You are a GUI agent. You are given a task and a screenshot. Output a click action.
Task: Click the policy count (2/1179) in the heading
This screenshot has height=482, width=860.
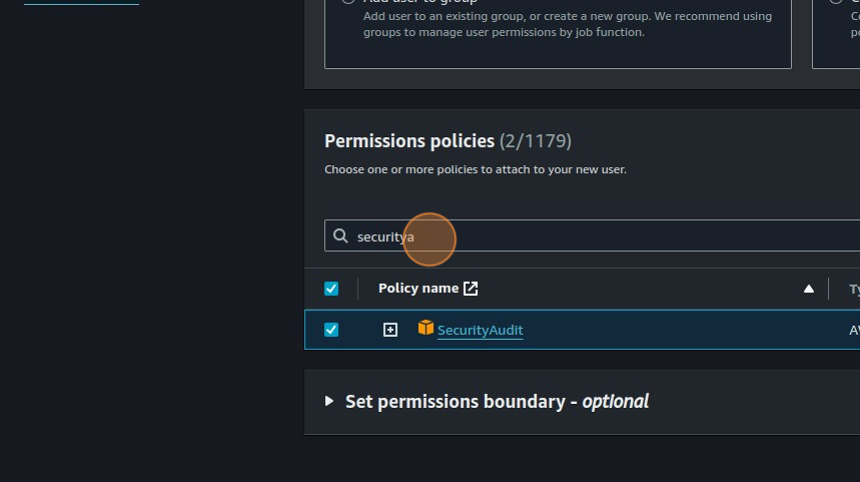(x=535, y=141)
